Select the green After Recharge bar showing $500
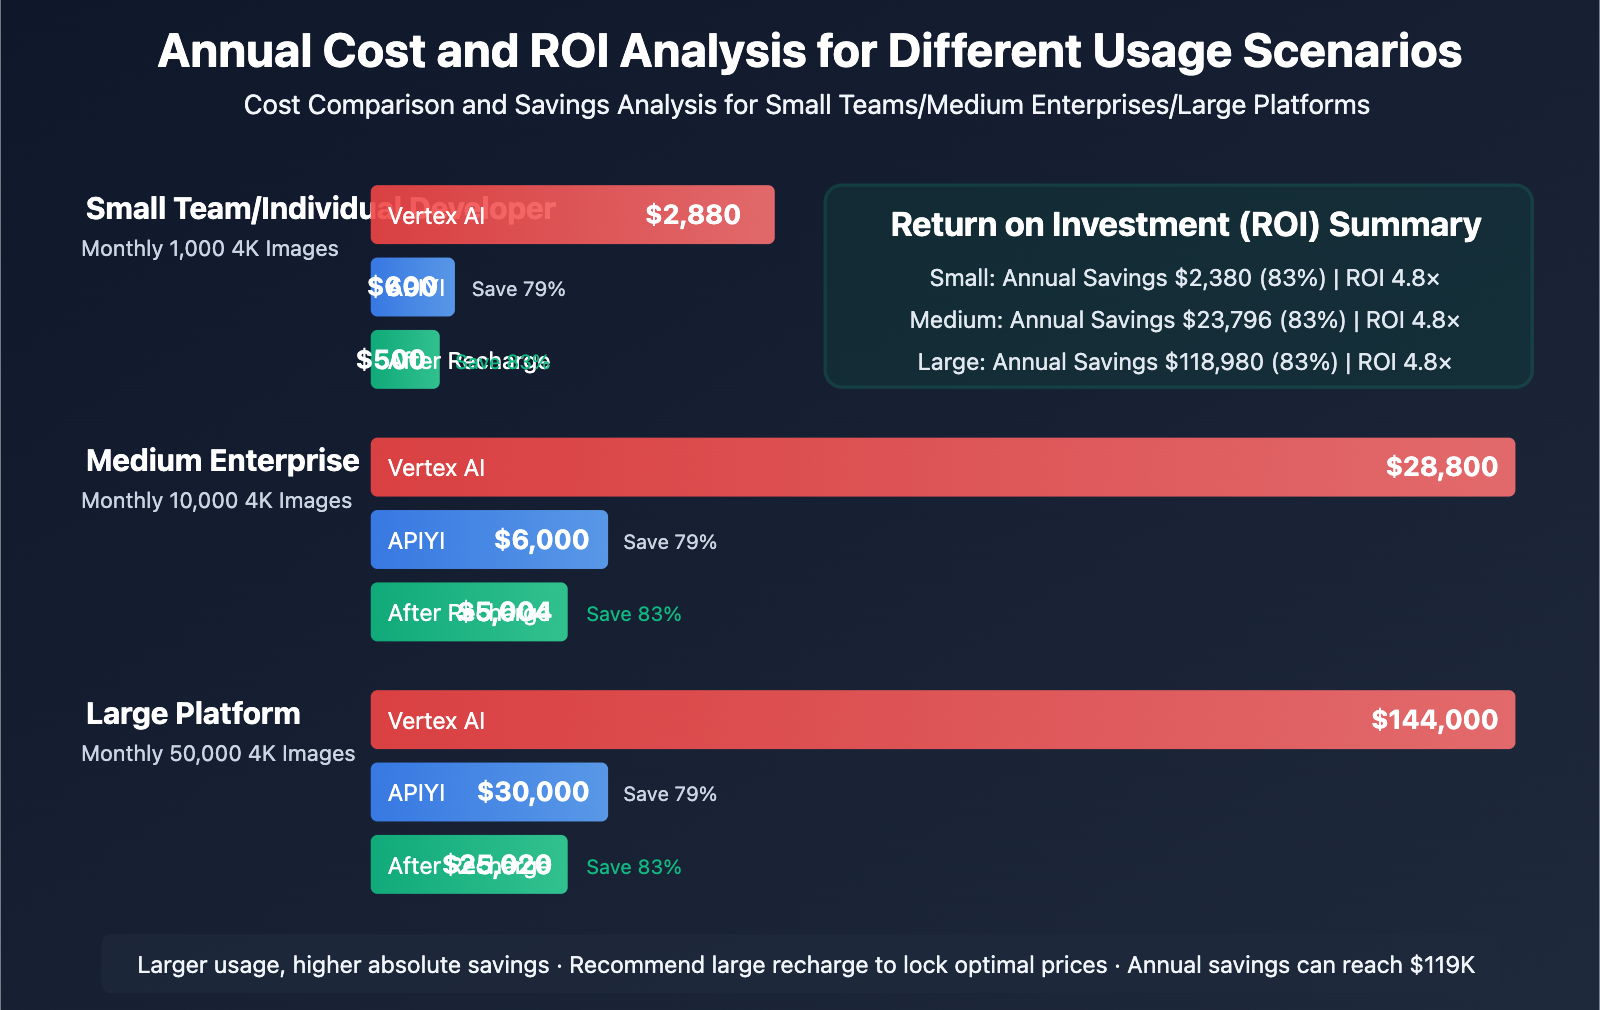The width and height of the screenshot is (1600, 1010). 404,360
